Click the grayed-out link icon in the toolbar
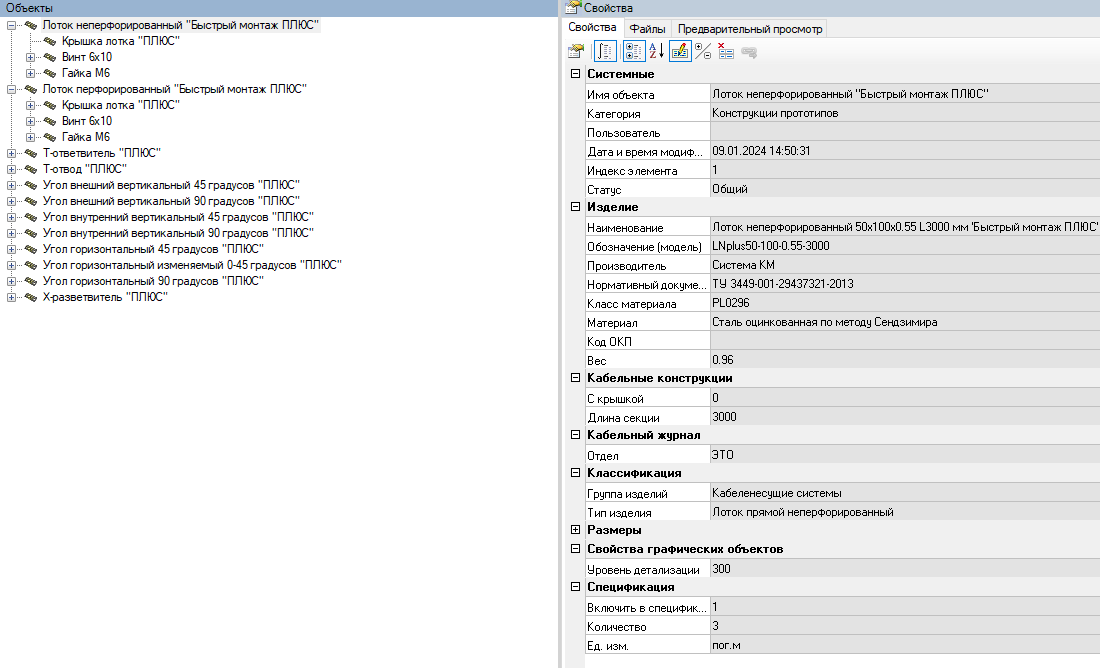Image resolution: width=1100 pixels, height=668 pixels. (749, 53)
